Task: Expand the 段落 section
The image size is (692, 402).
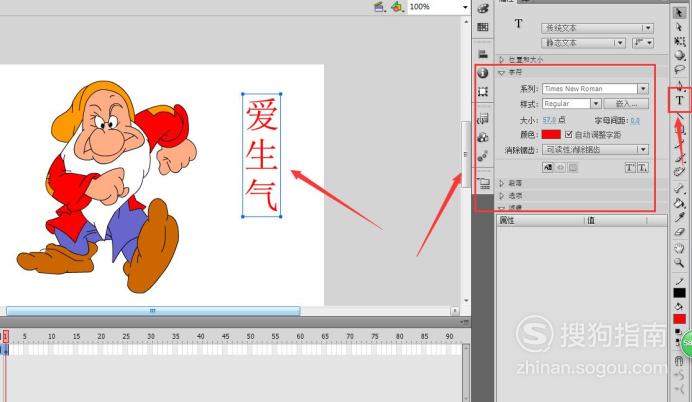Action: click(502, 183)
